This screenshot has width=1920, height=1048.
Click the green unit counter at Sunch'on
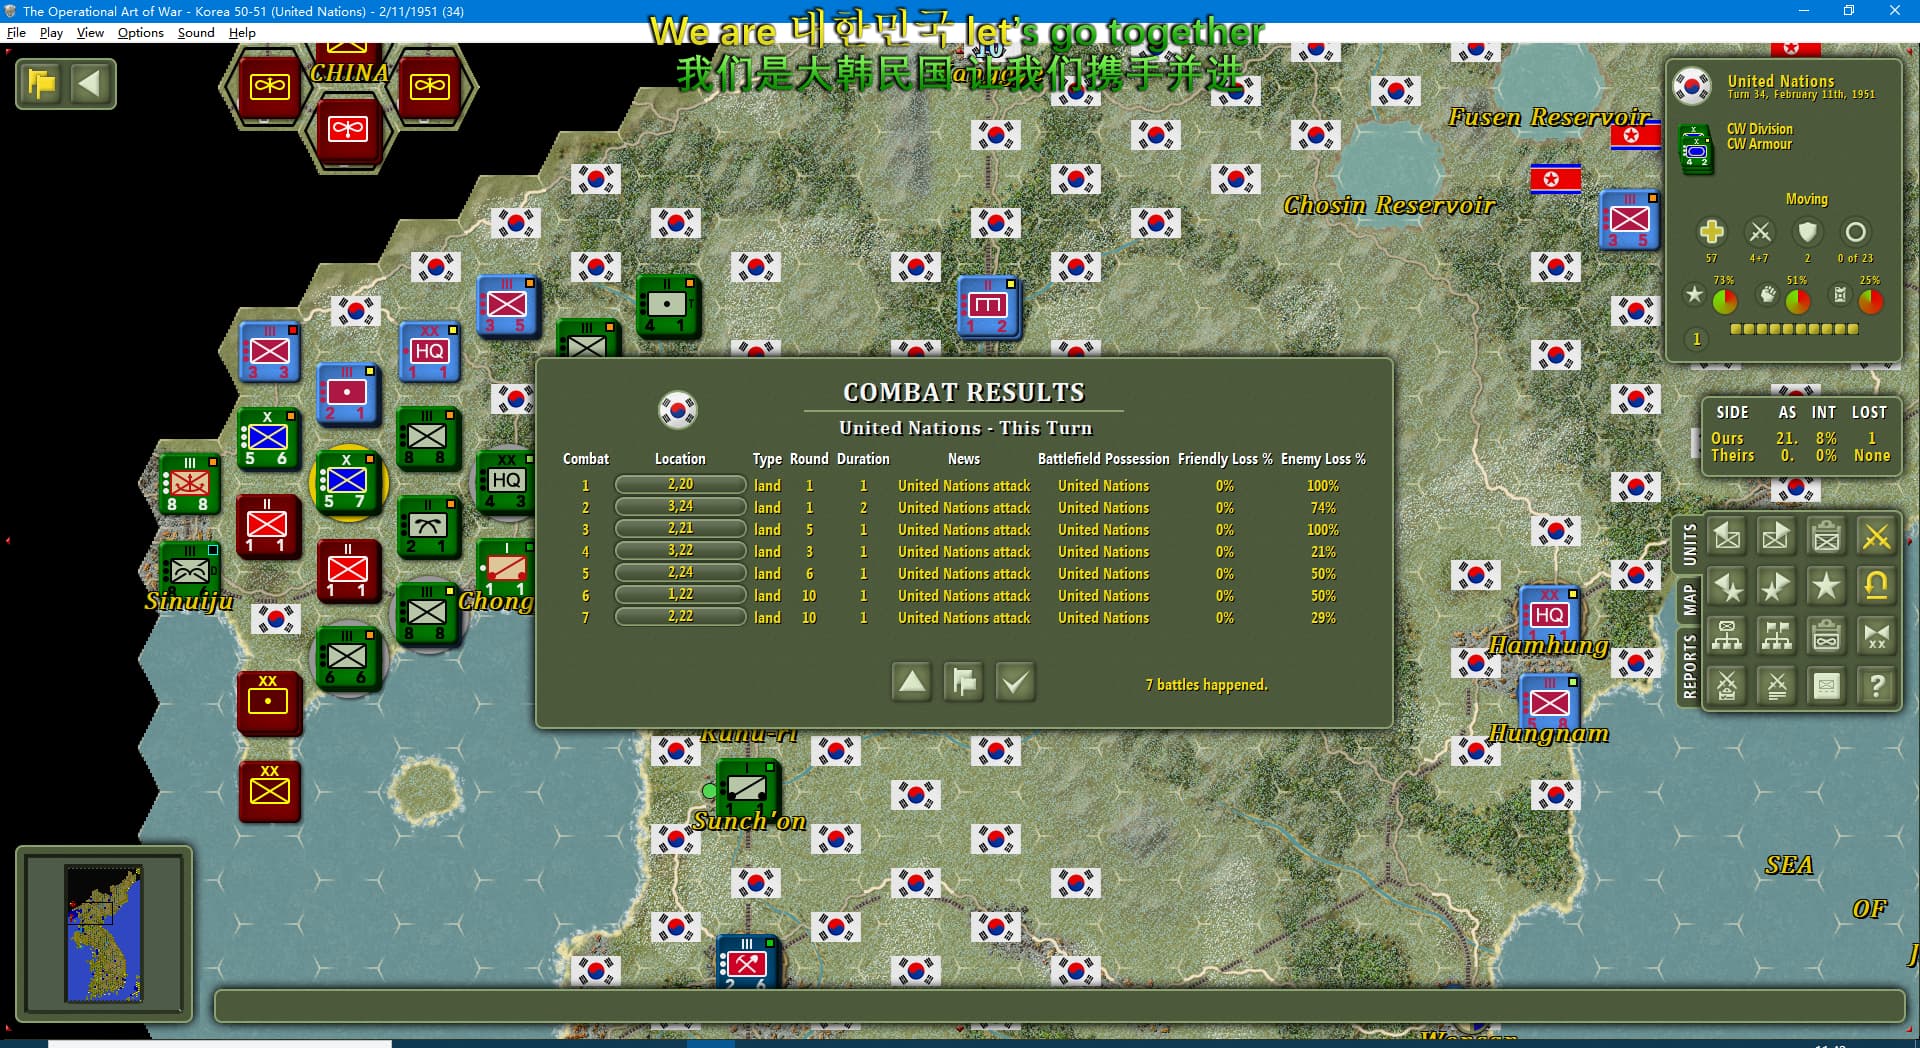pos(746,790)
